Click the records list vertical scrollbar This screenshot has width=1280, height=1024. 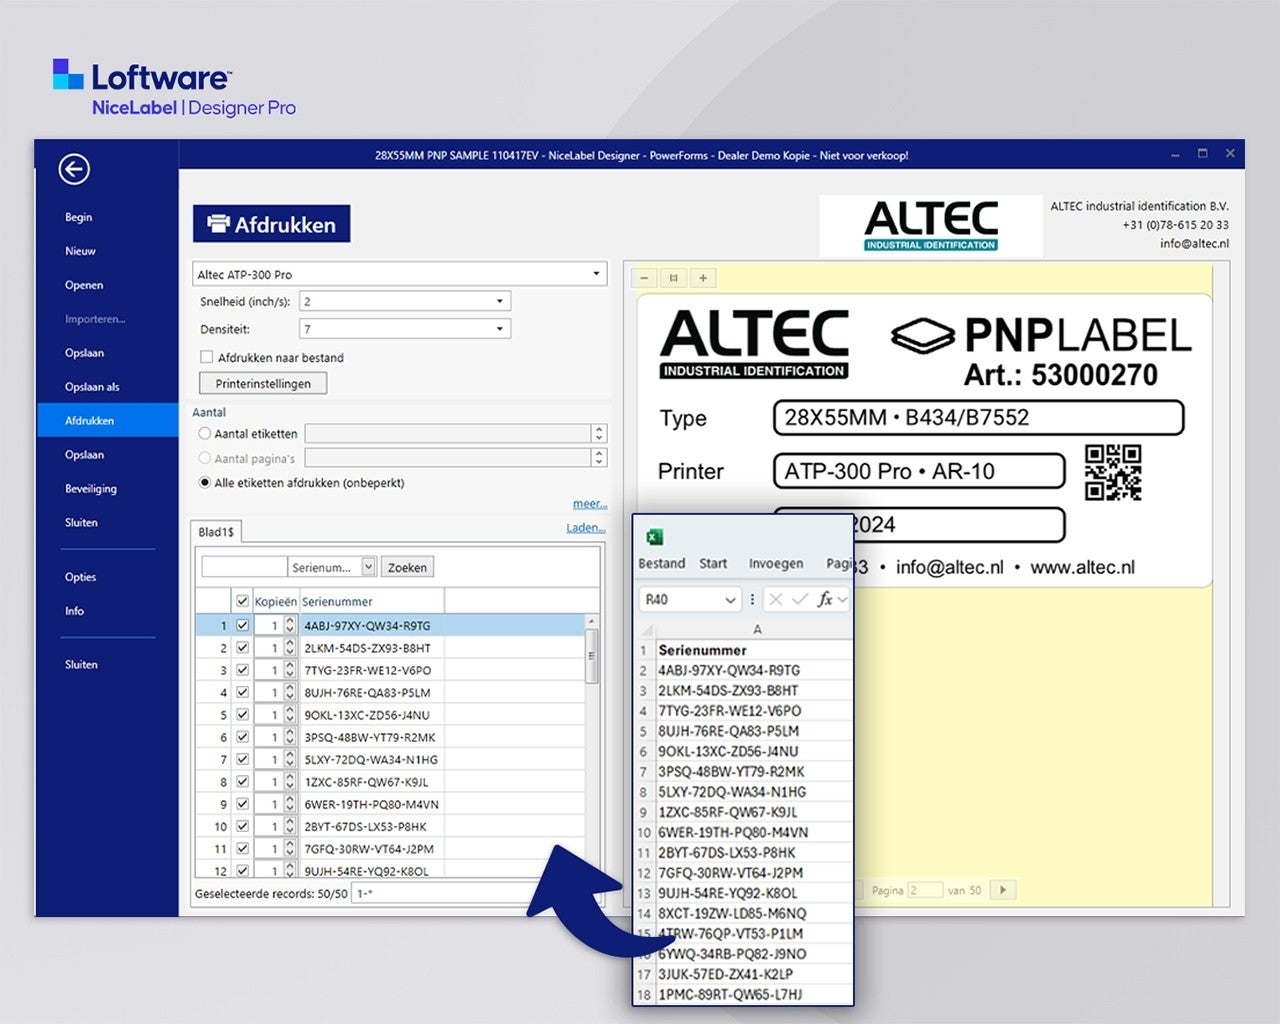tap(592, 655)
